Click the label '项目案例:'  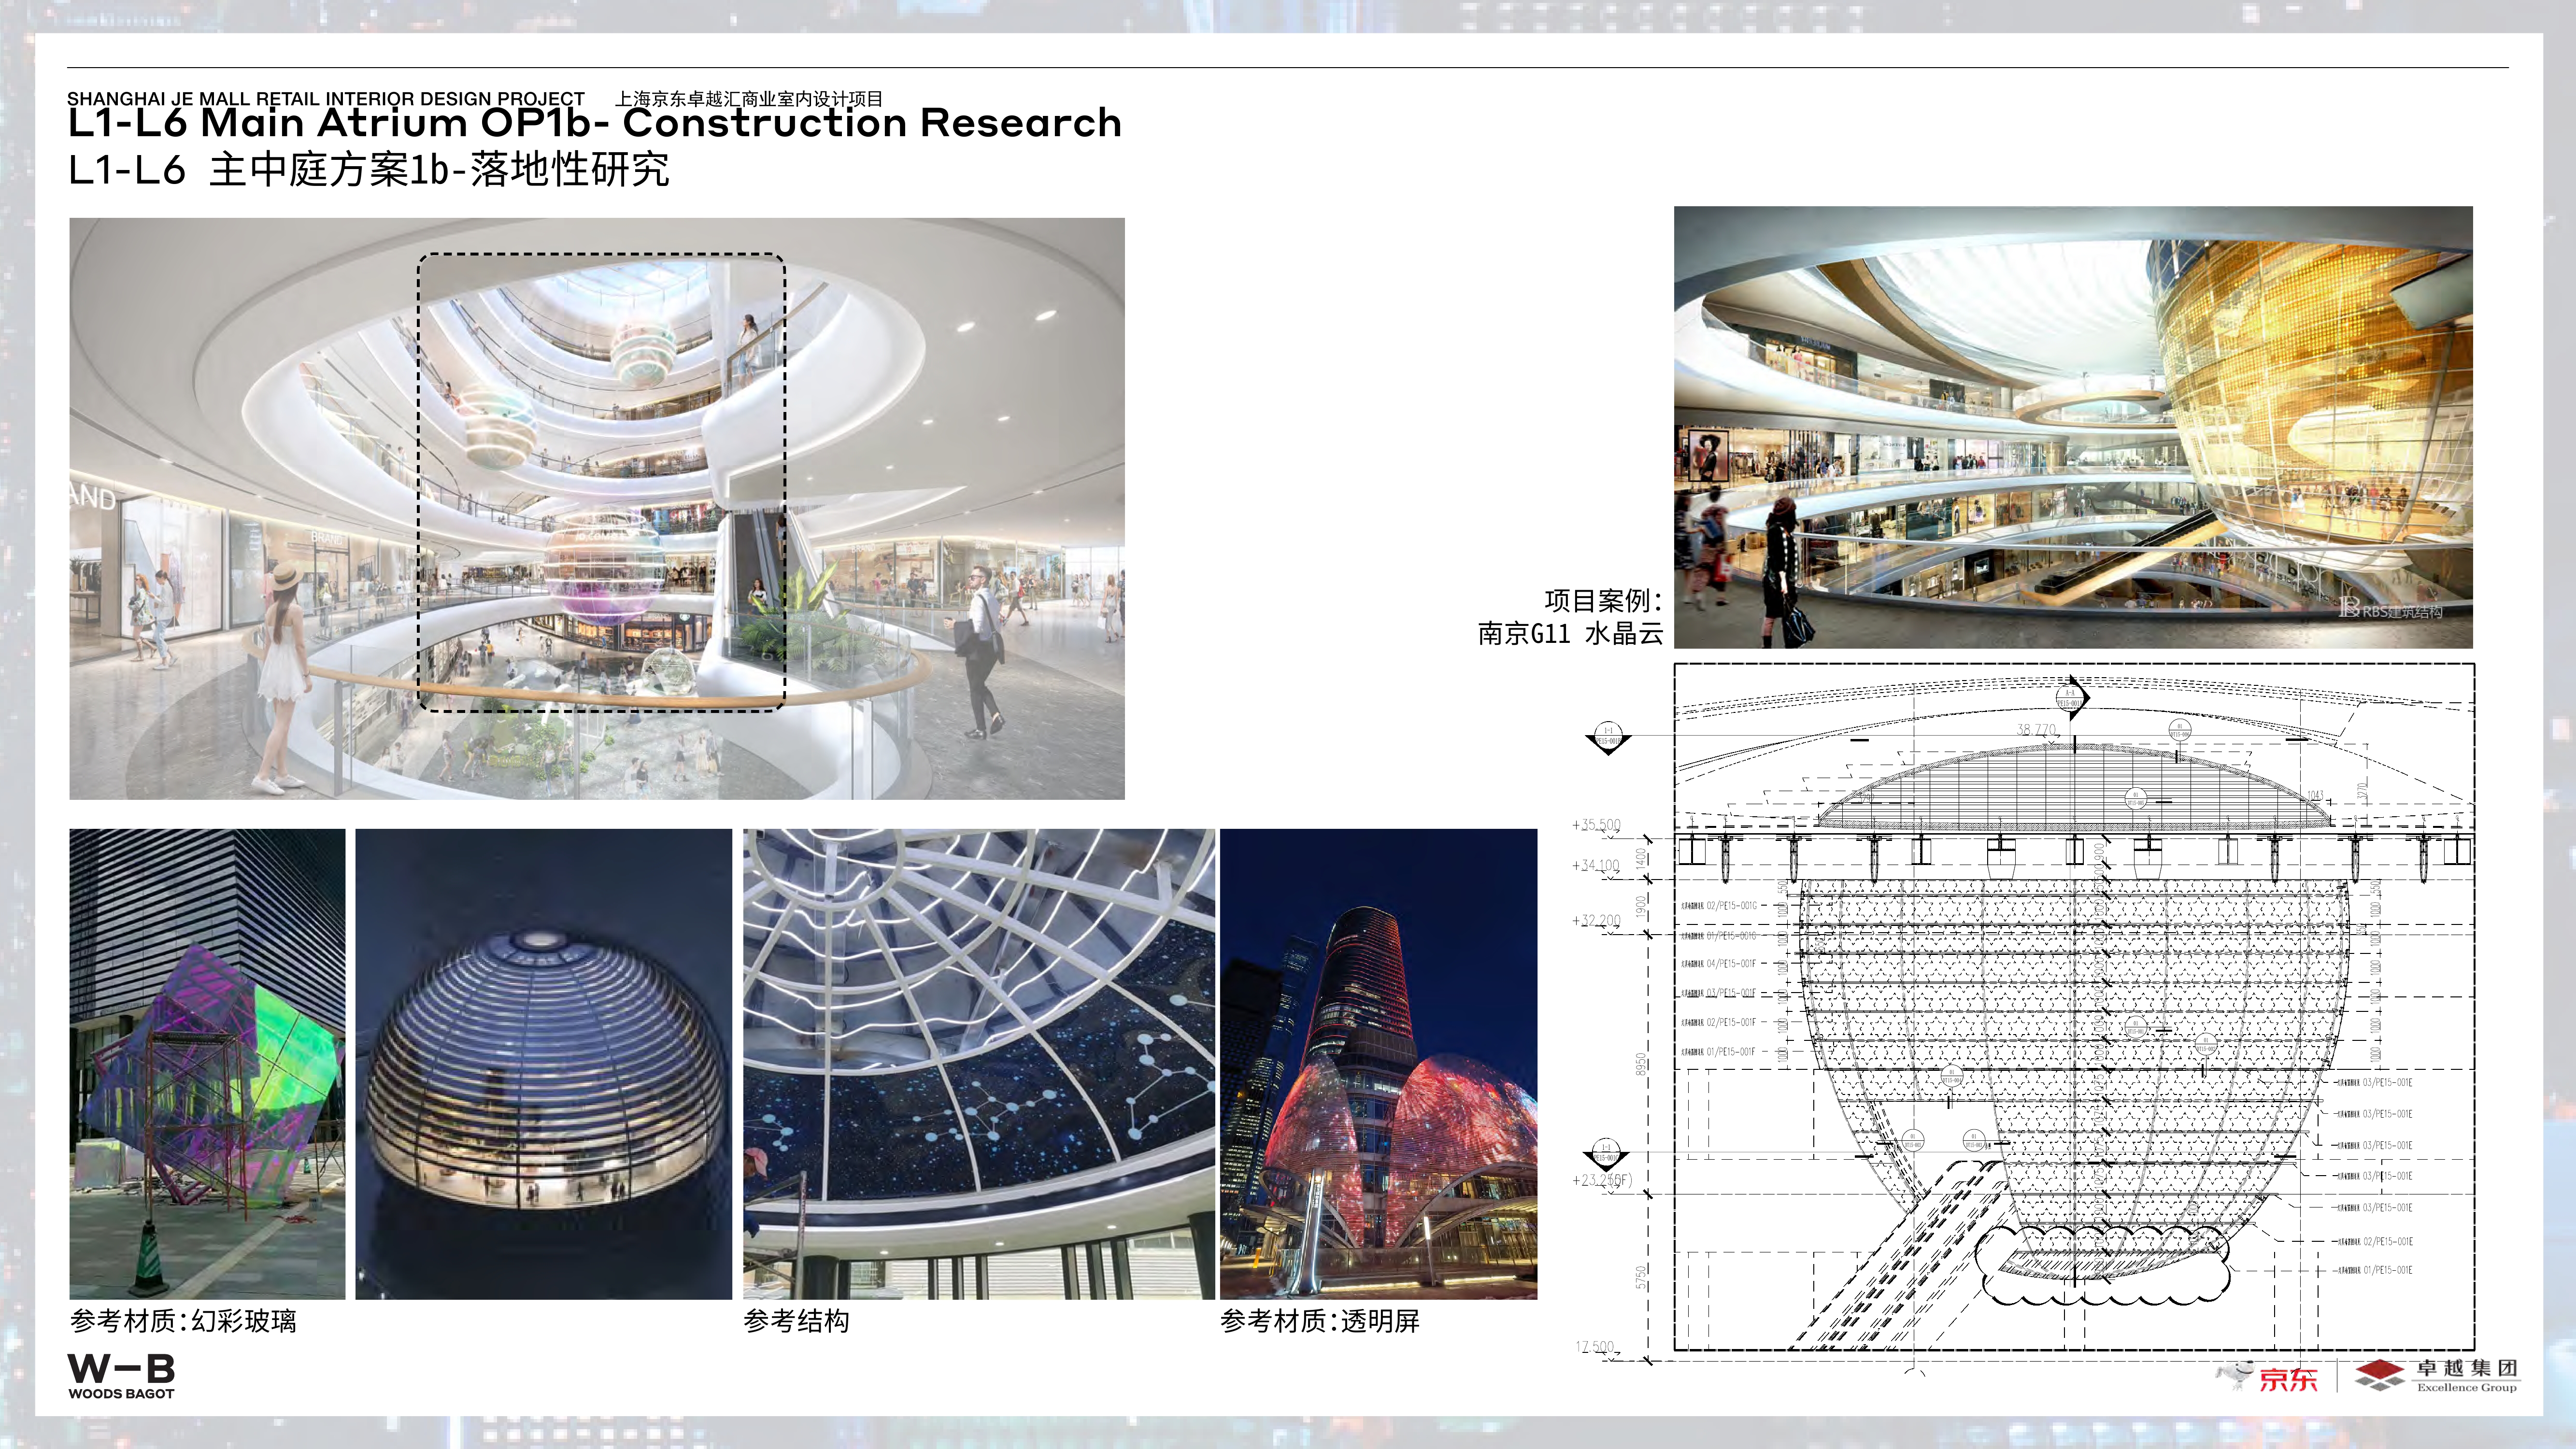click(1603, 600)
